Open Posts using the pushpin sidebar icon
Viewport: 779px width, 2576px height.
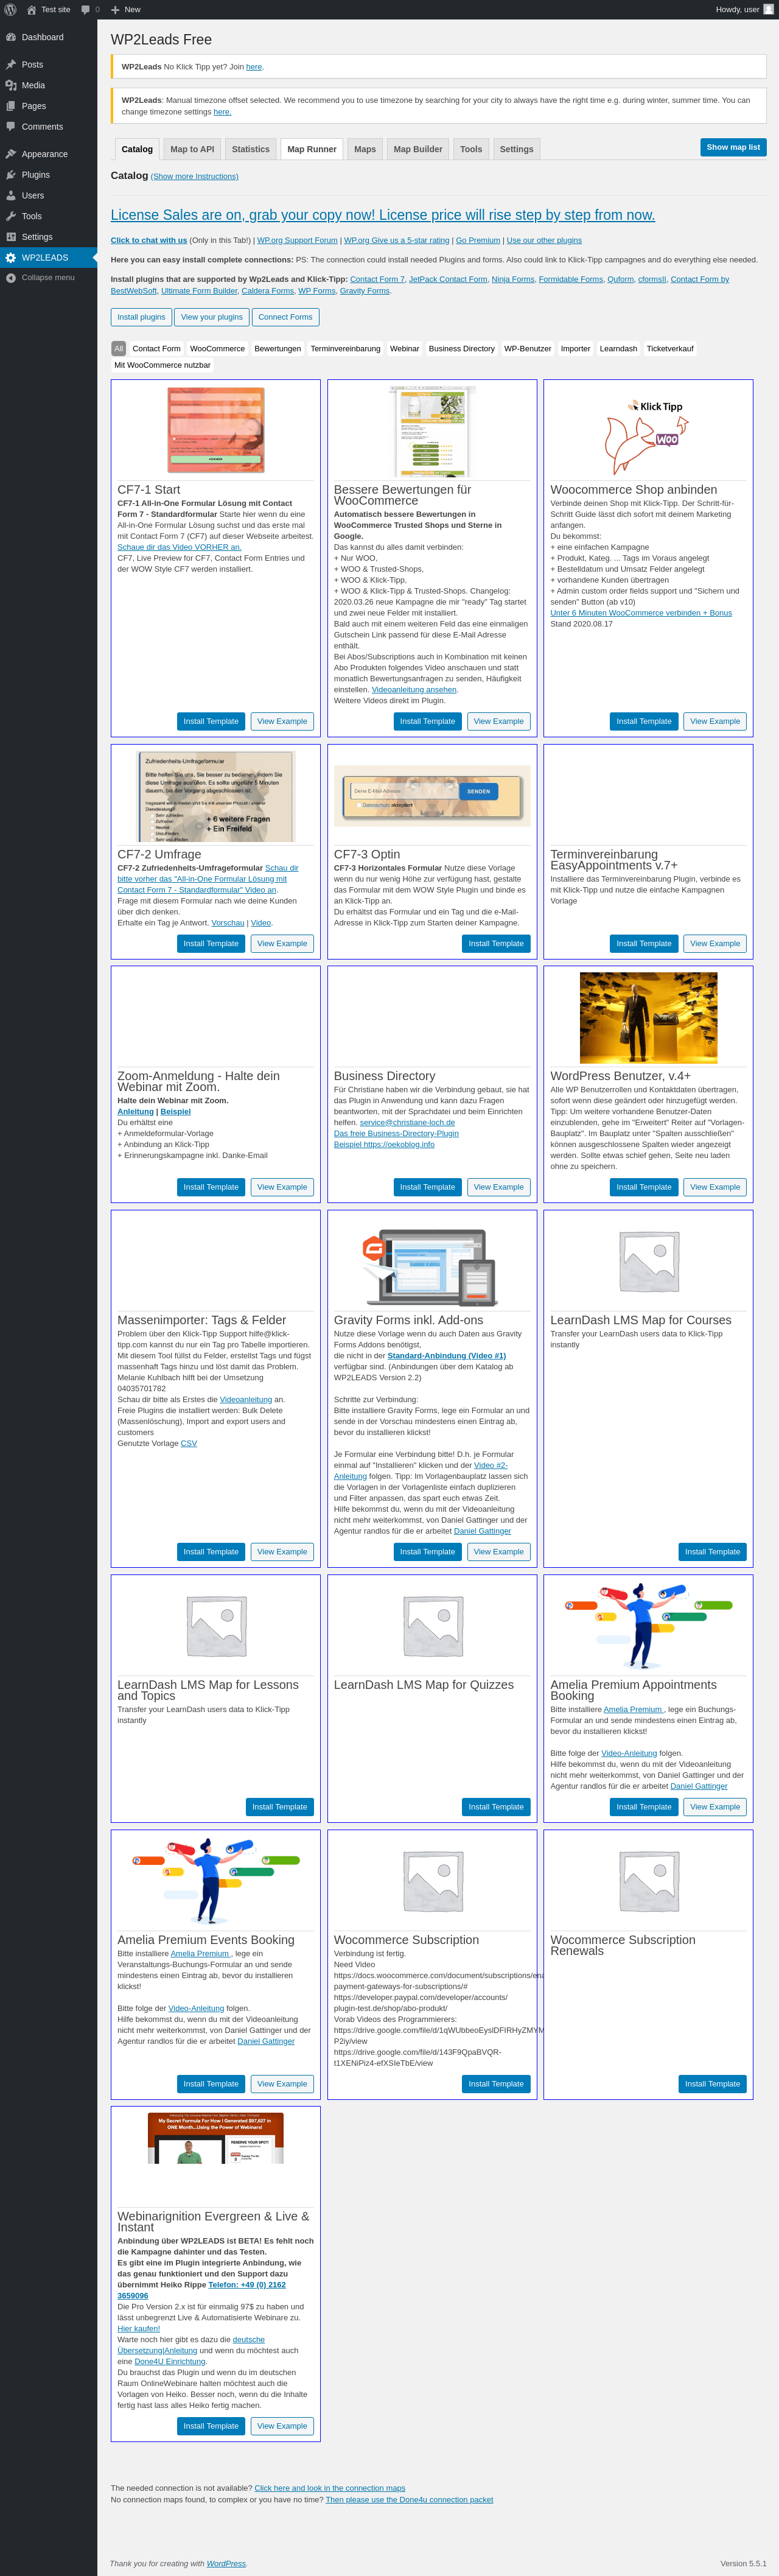[x=11, y=65]
